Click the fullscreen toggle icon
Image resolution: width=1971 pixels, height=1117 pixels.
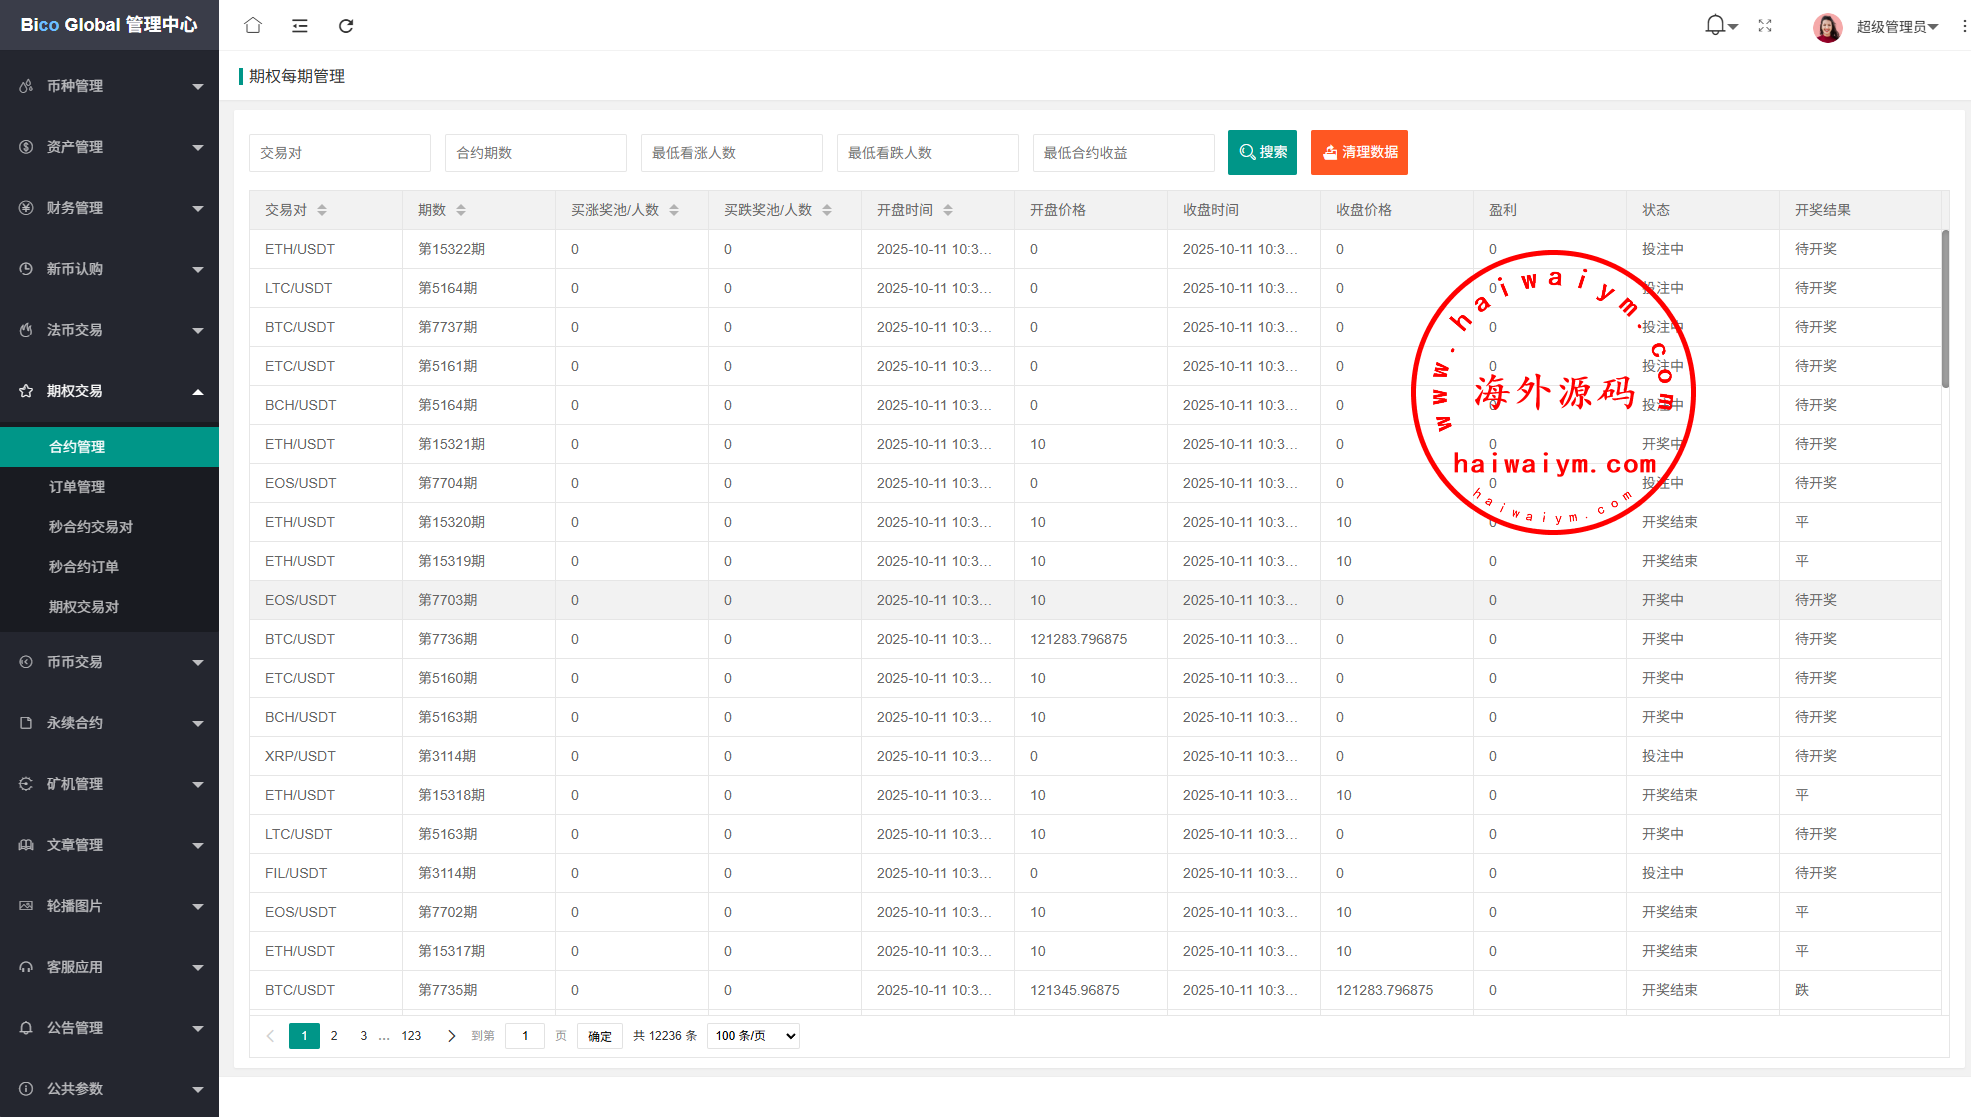click(x=1765, y=26)
